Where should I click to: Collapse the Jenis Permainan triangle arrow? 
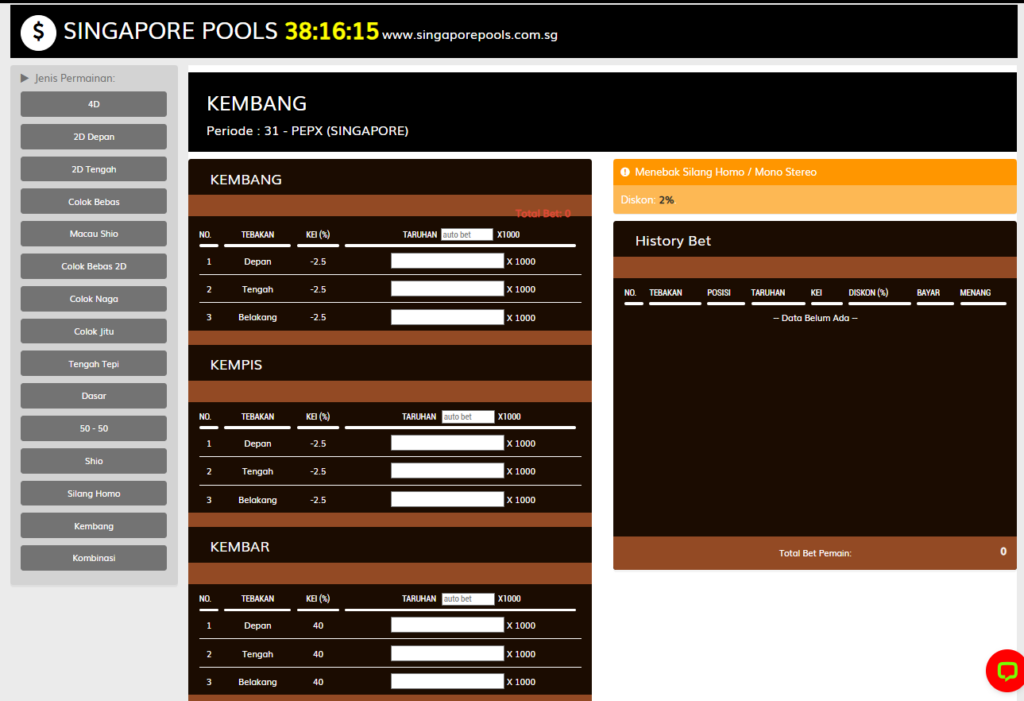(x=25, y=78)
